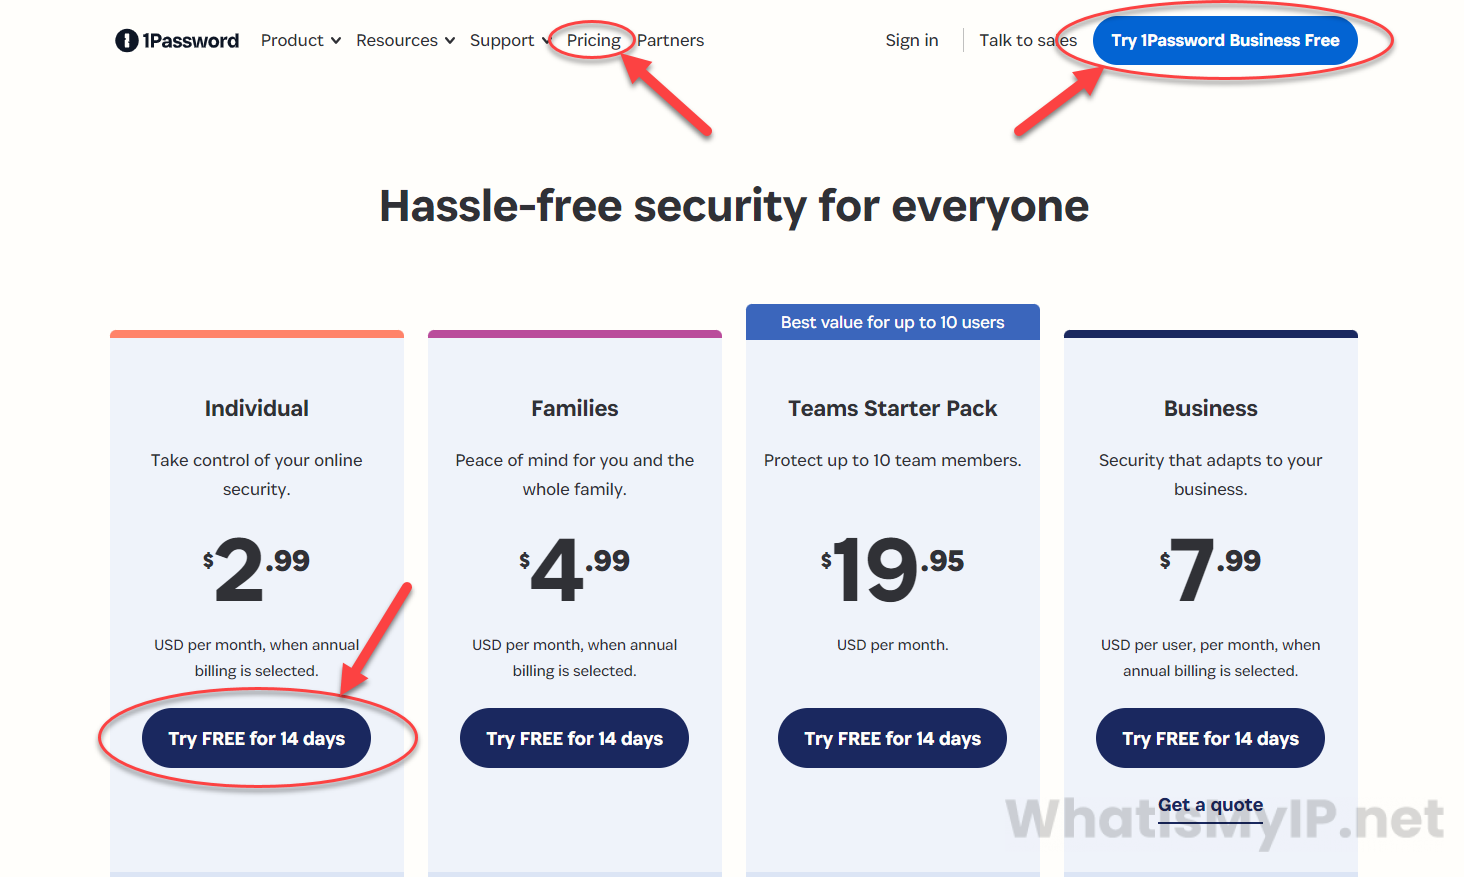Click the Individual plan card heading

click(x=256, y=408)
